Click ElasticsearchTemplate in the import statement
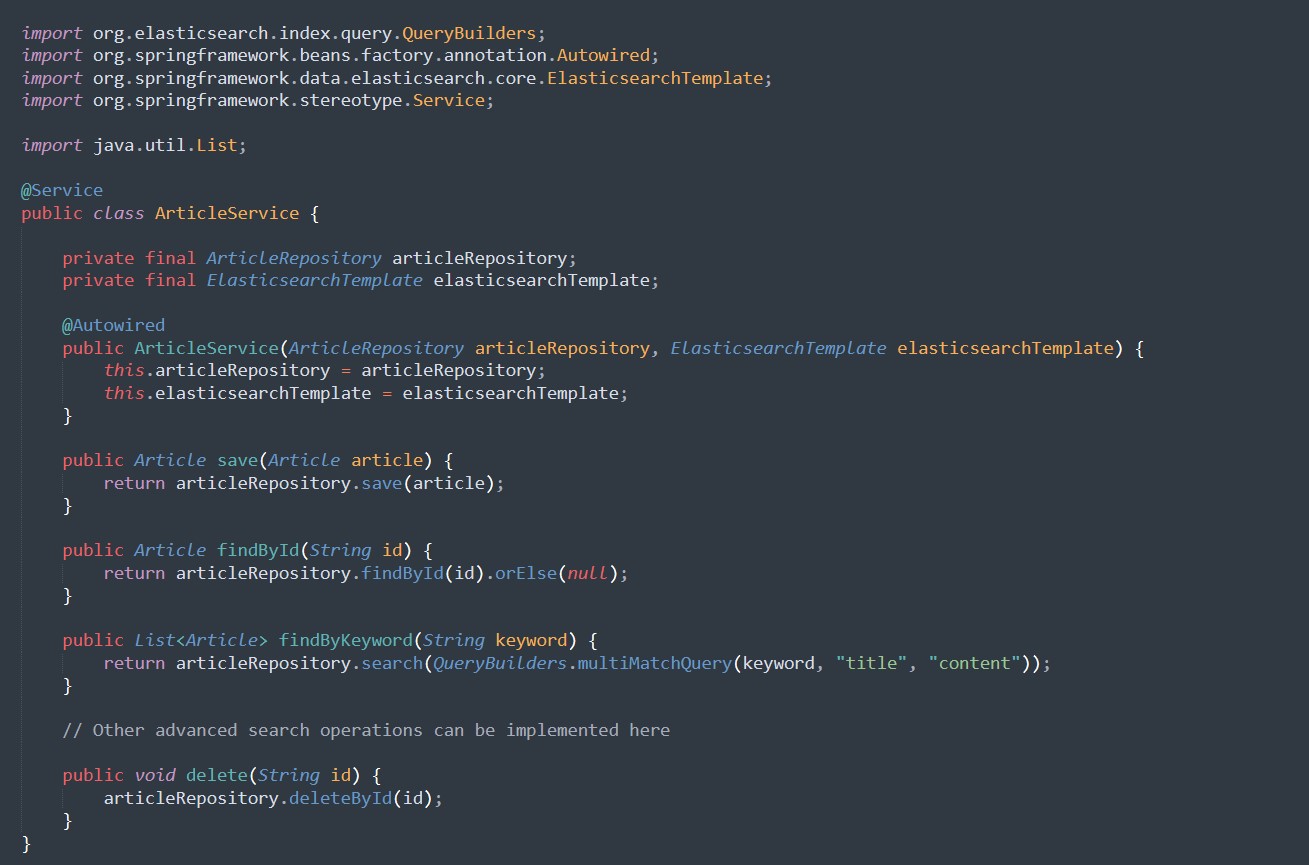This screenshot has height=865, width=1309. click(x=660, y=78)
